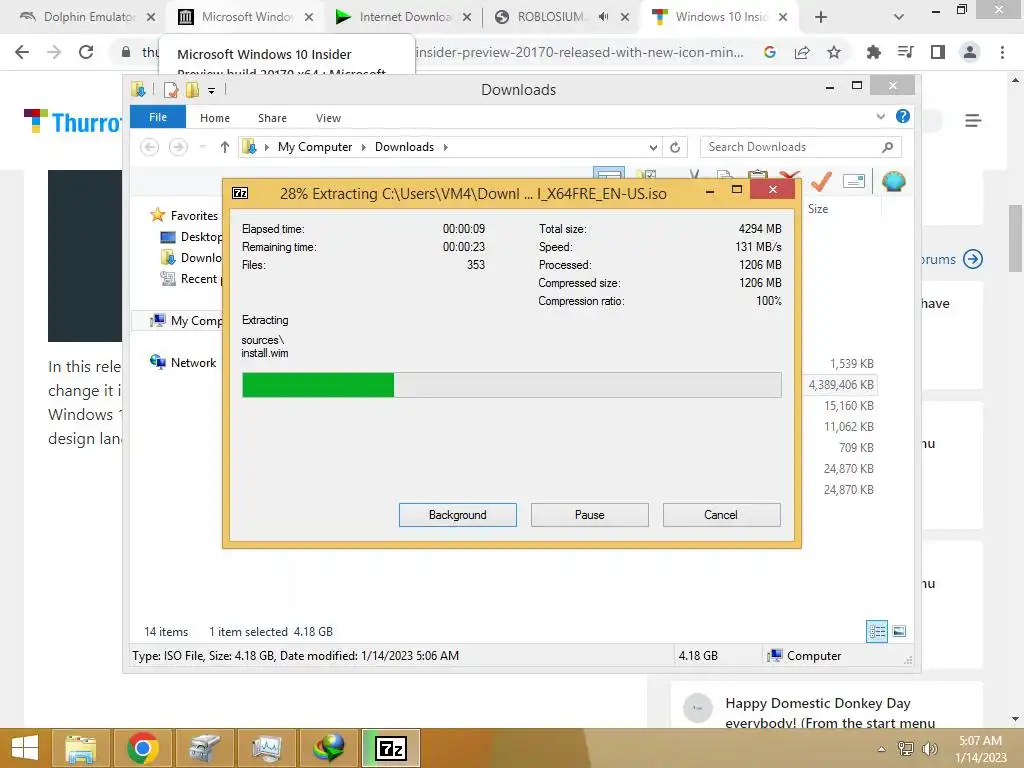Click the Chrome page vertical scrollbar
Image resolution: width=1024 pixels, height=768 pixels.
click(x=1015, y=238)
